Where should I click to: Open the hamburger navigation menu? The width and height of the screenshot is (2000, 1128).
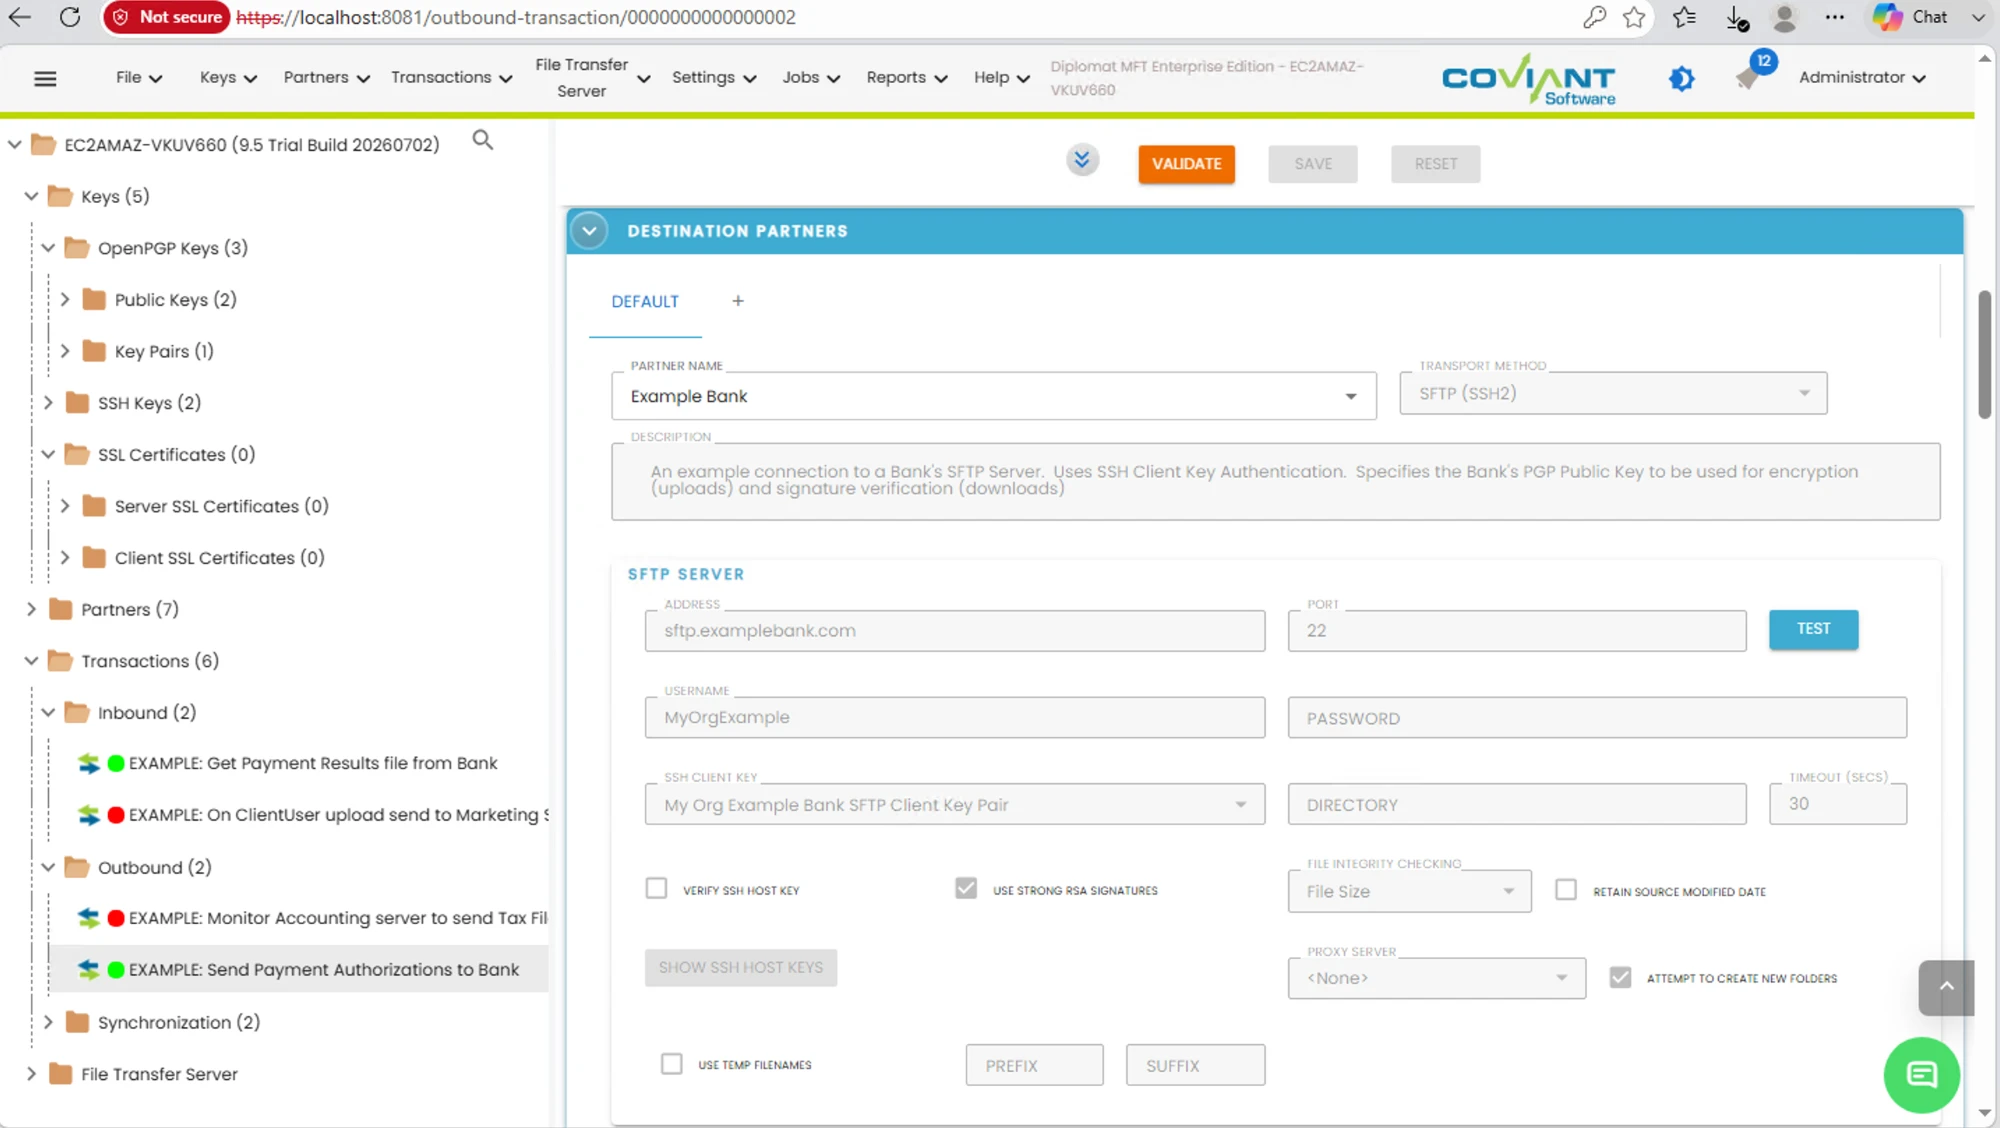tap(45, 78)
